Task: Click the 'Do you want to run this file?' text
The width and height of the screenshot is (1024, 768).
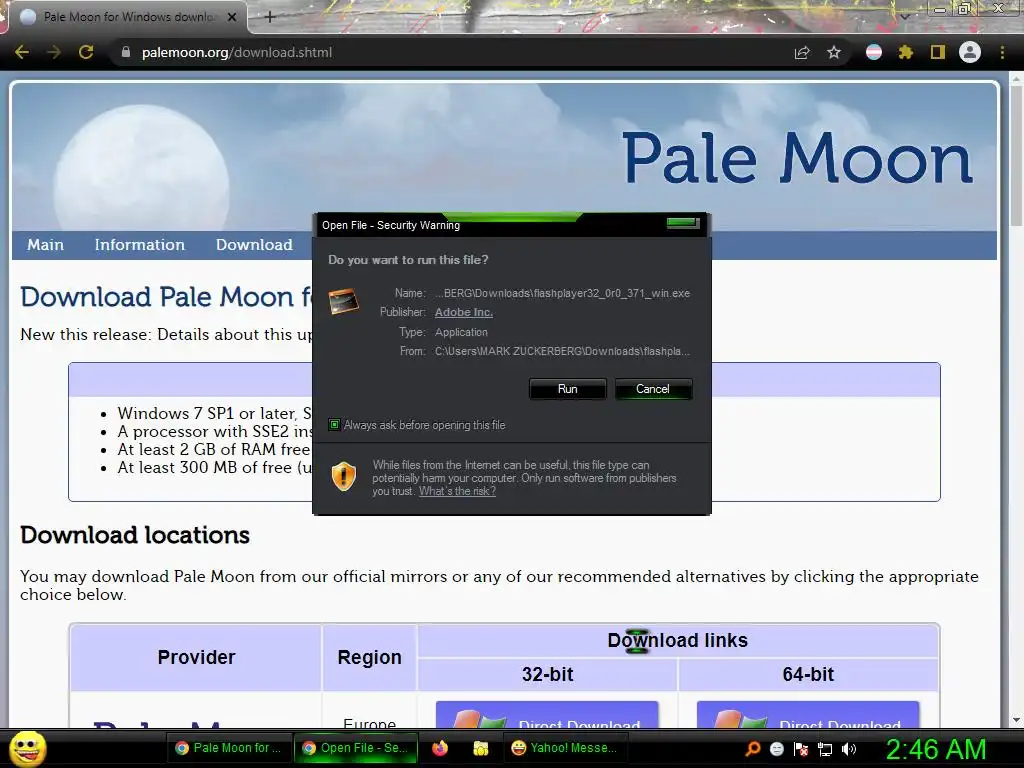Action: click(408, 260)
